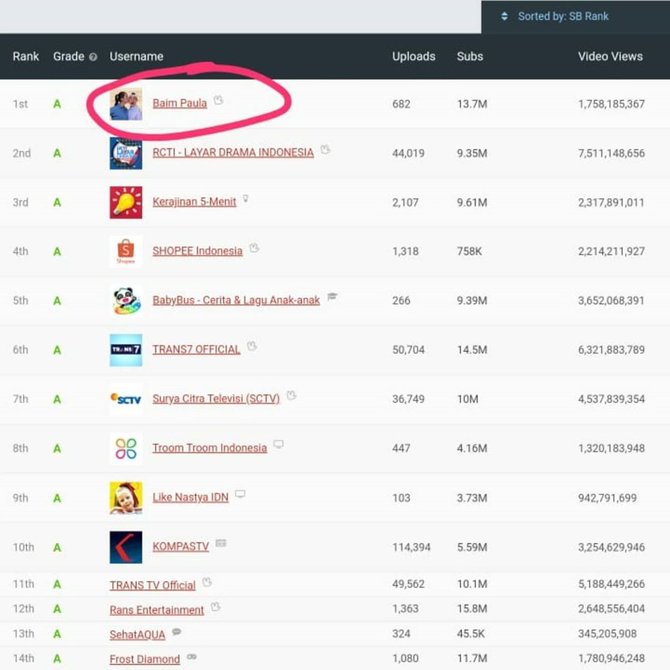Click the category icon beside Rans Entertainment
670x670 pixels.
pyautogui.click(x=216, y=606)
